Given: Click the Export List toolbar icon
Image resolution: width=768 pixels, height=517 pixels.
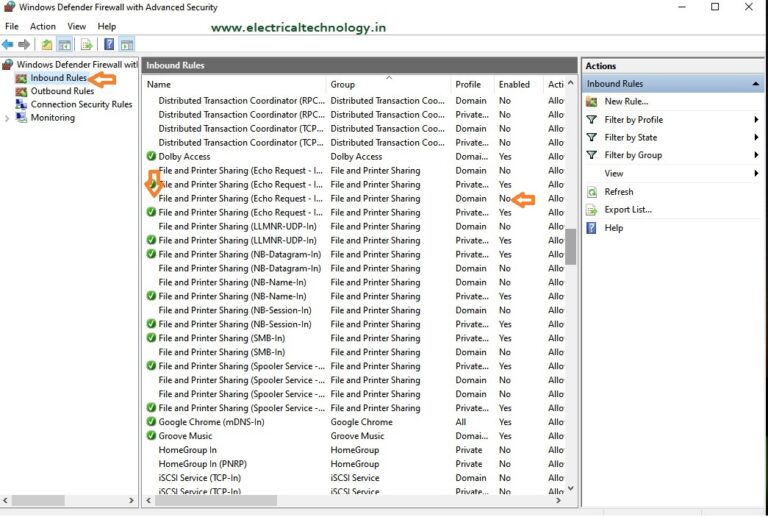Looking at the screenshot, I should click(87, 45).
